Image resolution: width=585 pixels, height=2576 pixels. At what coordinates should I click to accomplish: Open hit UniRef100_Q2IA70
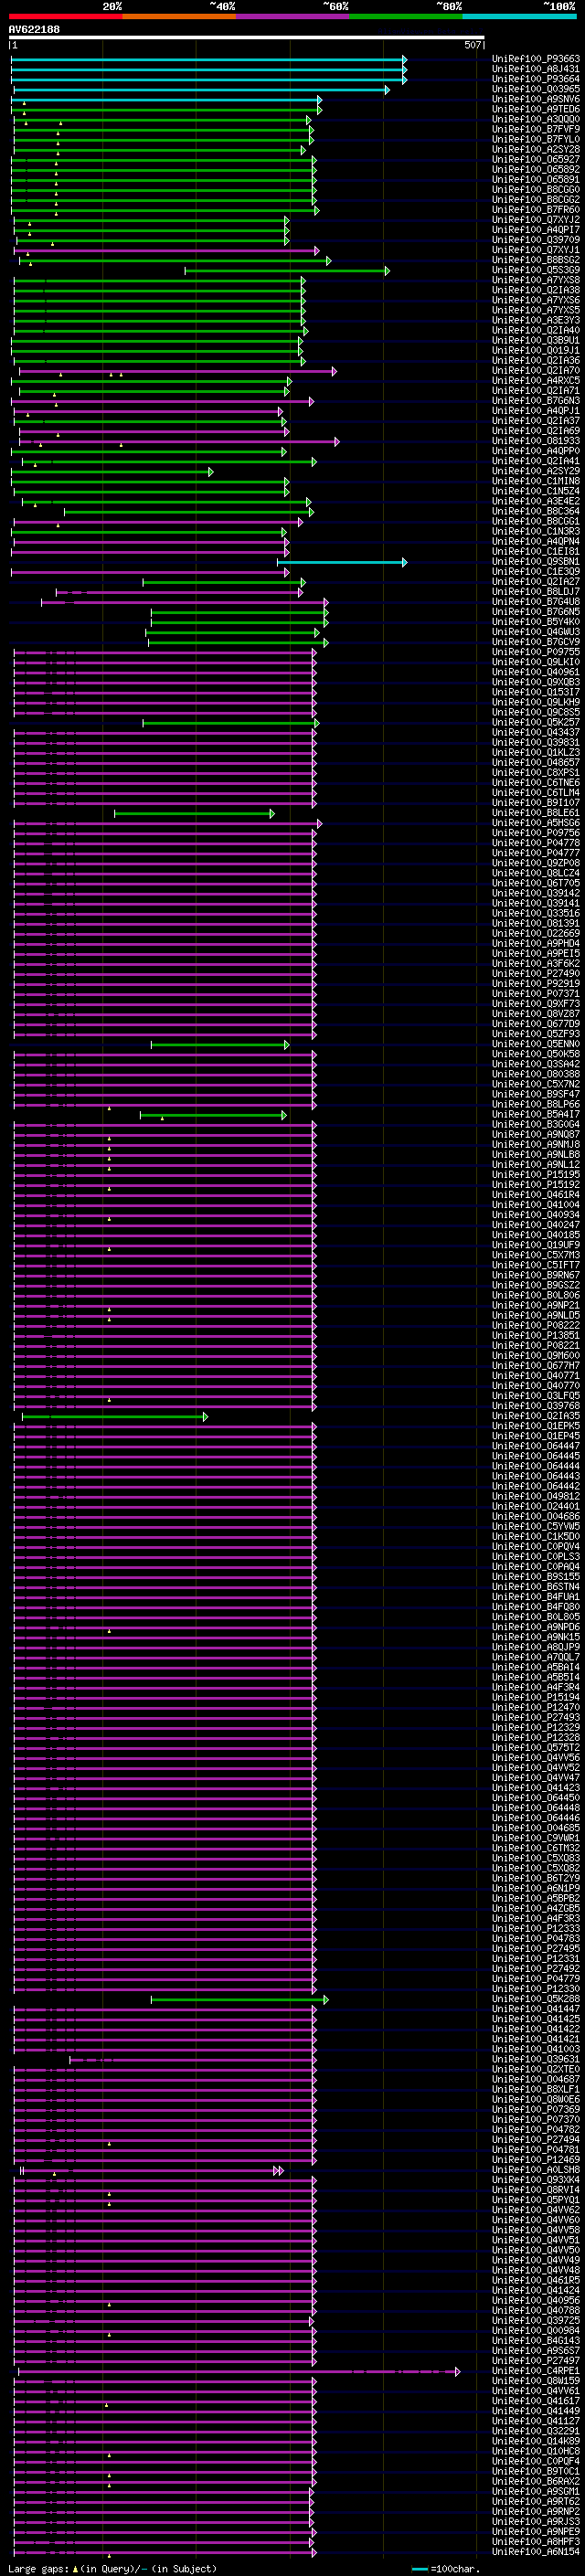[536, 371]
